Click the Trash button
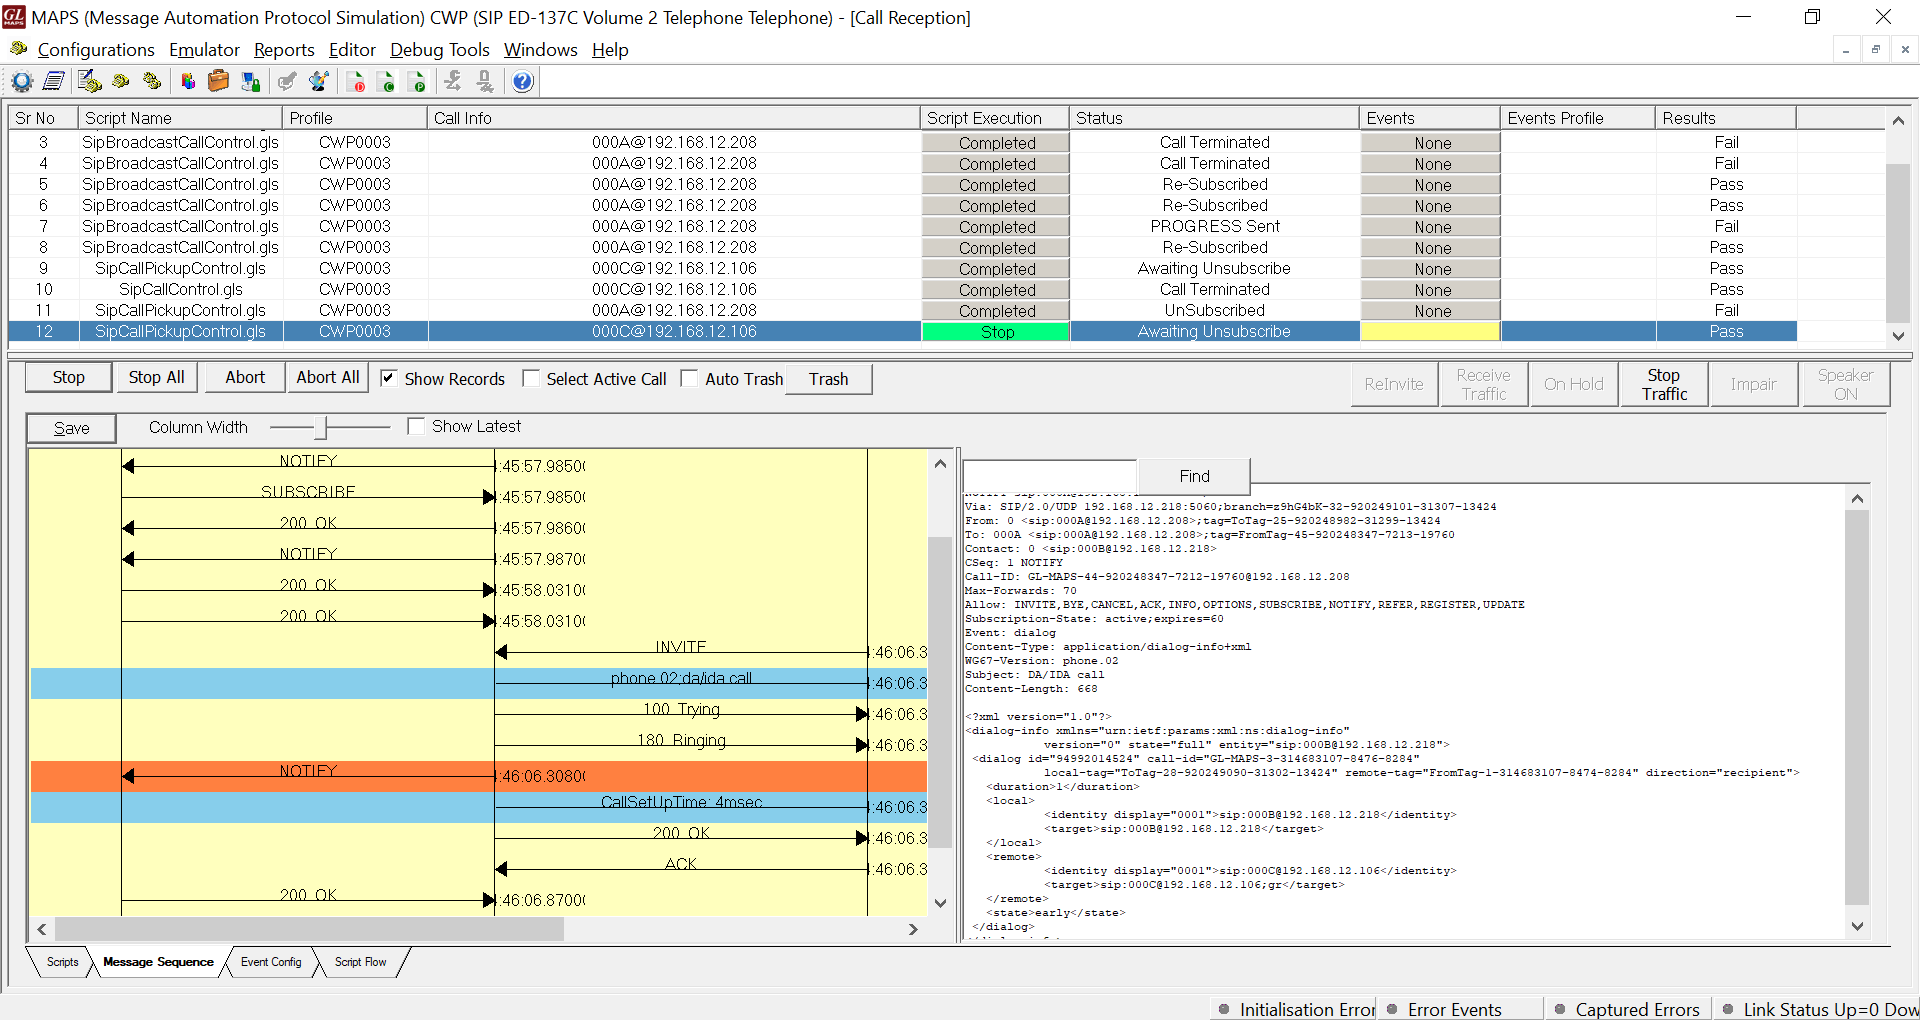The image size is (1920, 1024). pos(828,379)
